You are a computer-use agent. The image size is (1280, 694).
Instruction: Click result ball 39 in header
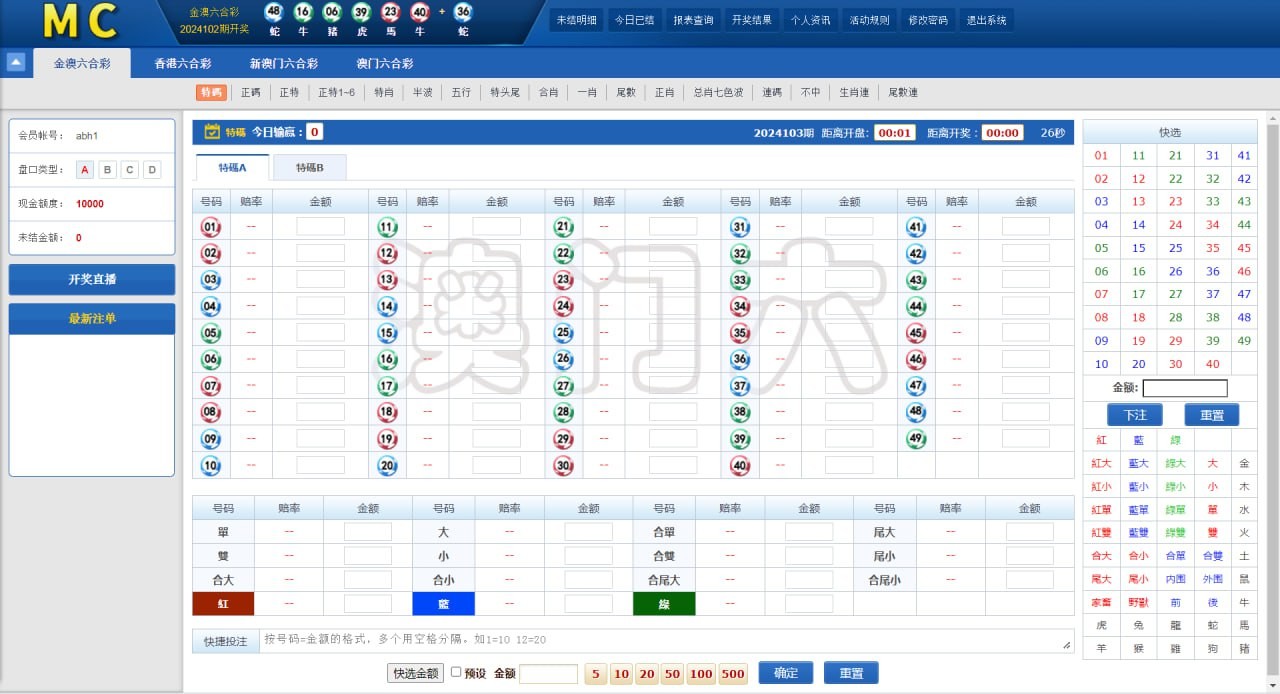click(x=362, y=12)
